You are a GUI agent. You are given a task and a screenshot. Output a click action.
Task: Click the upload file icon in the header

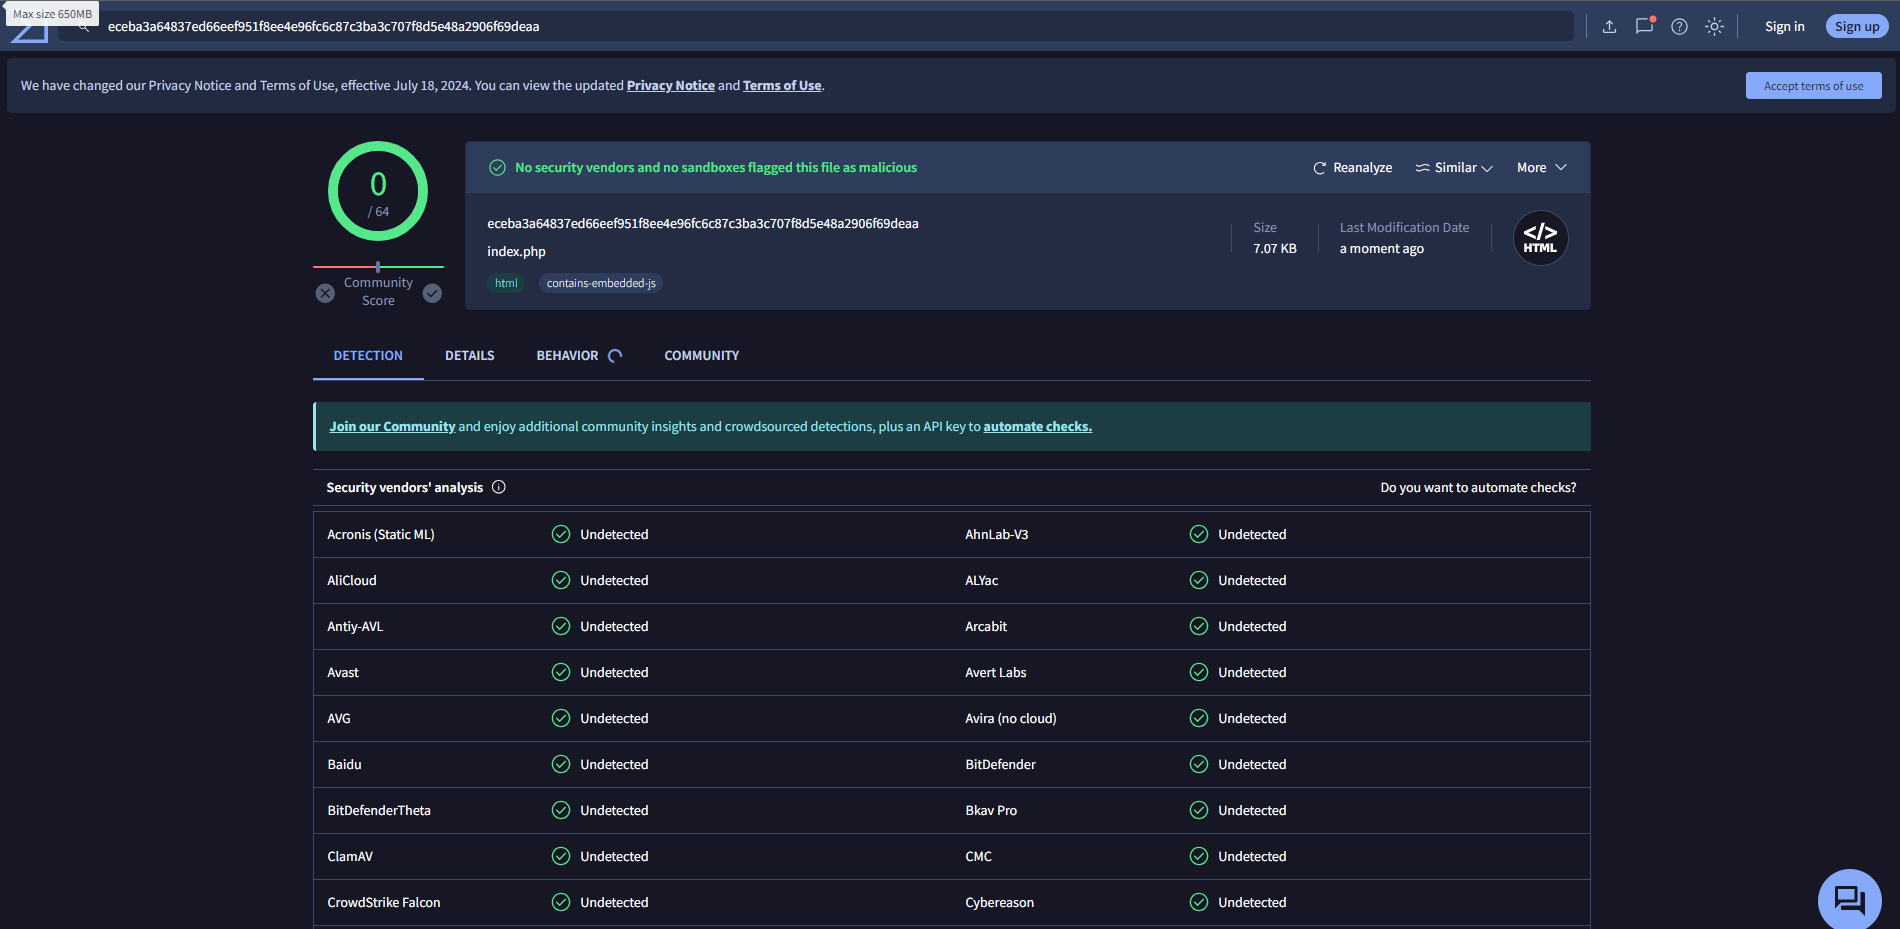1609,27
